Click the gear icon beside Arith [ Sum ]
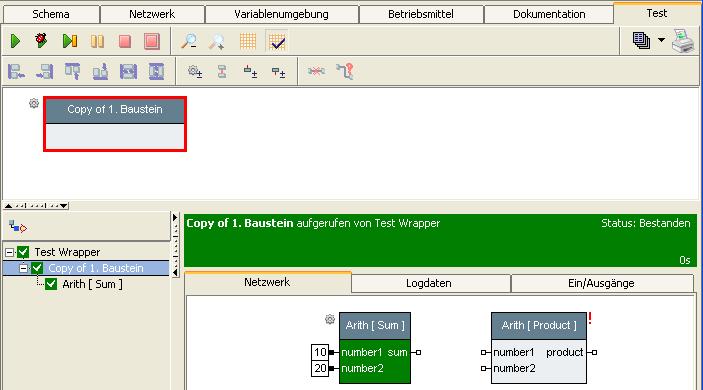Image resolution: width=703 pixels, height=390 pixels. tap(330, 319)
